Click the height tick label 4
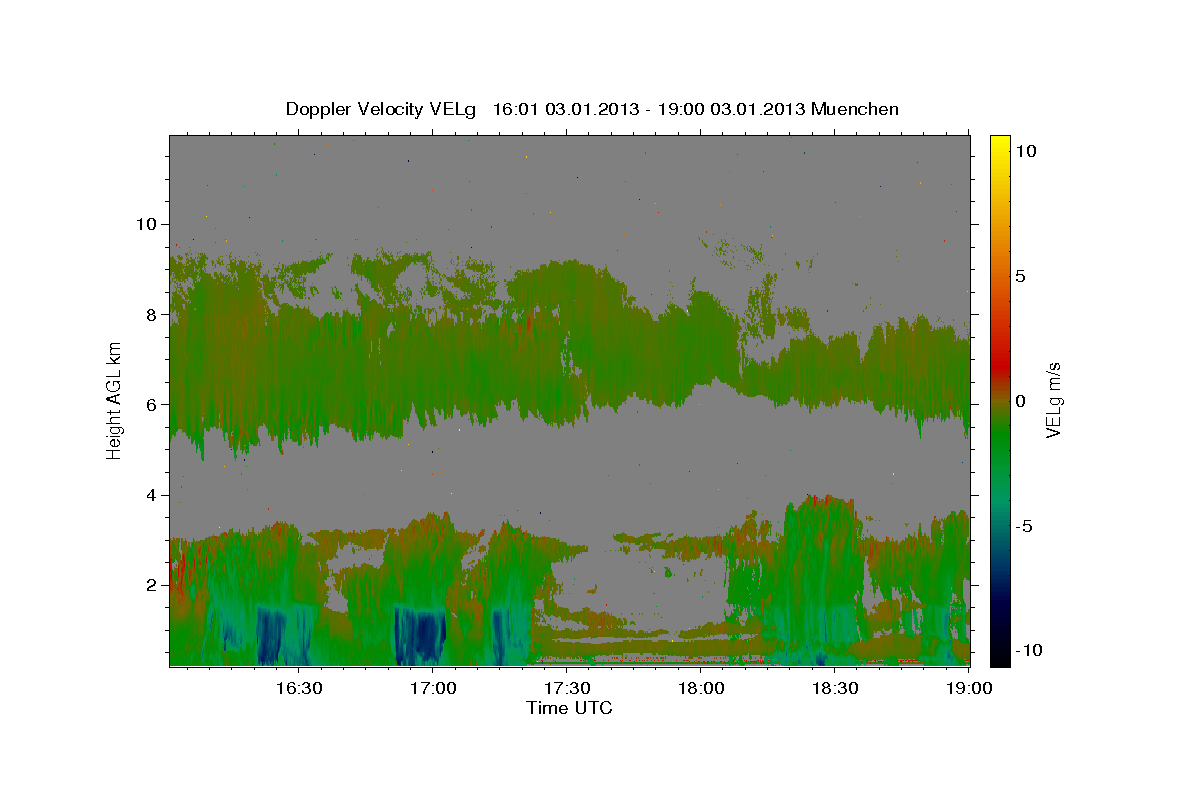 (154, 495)
